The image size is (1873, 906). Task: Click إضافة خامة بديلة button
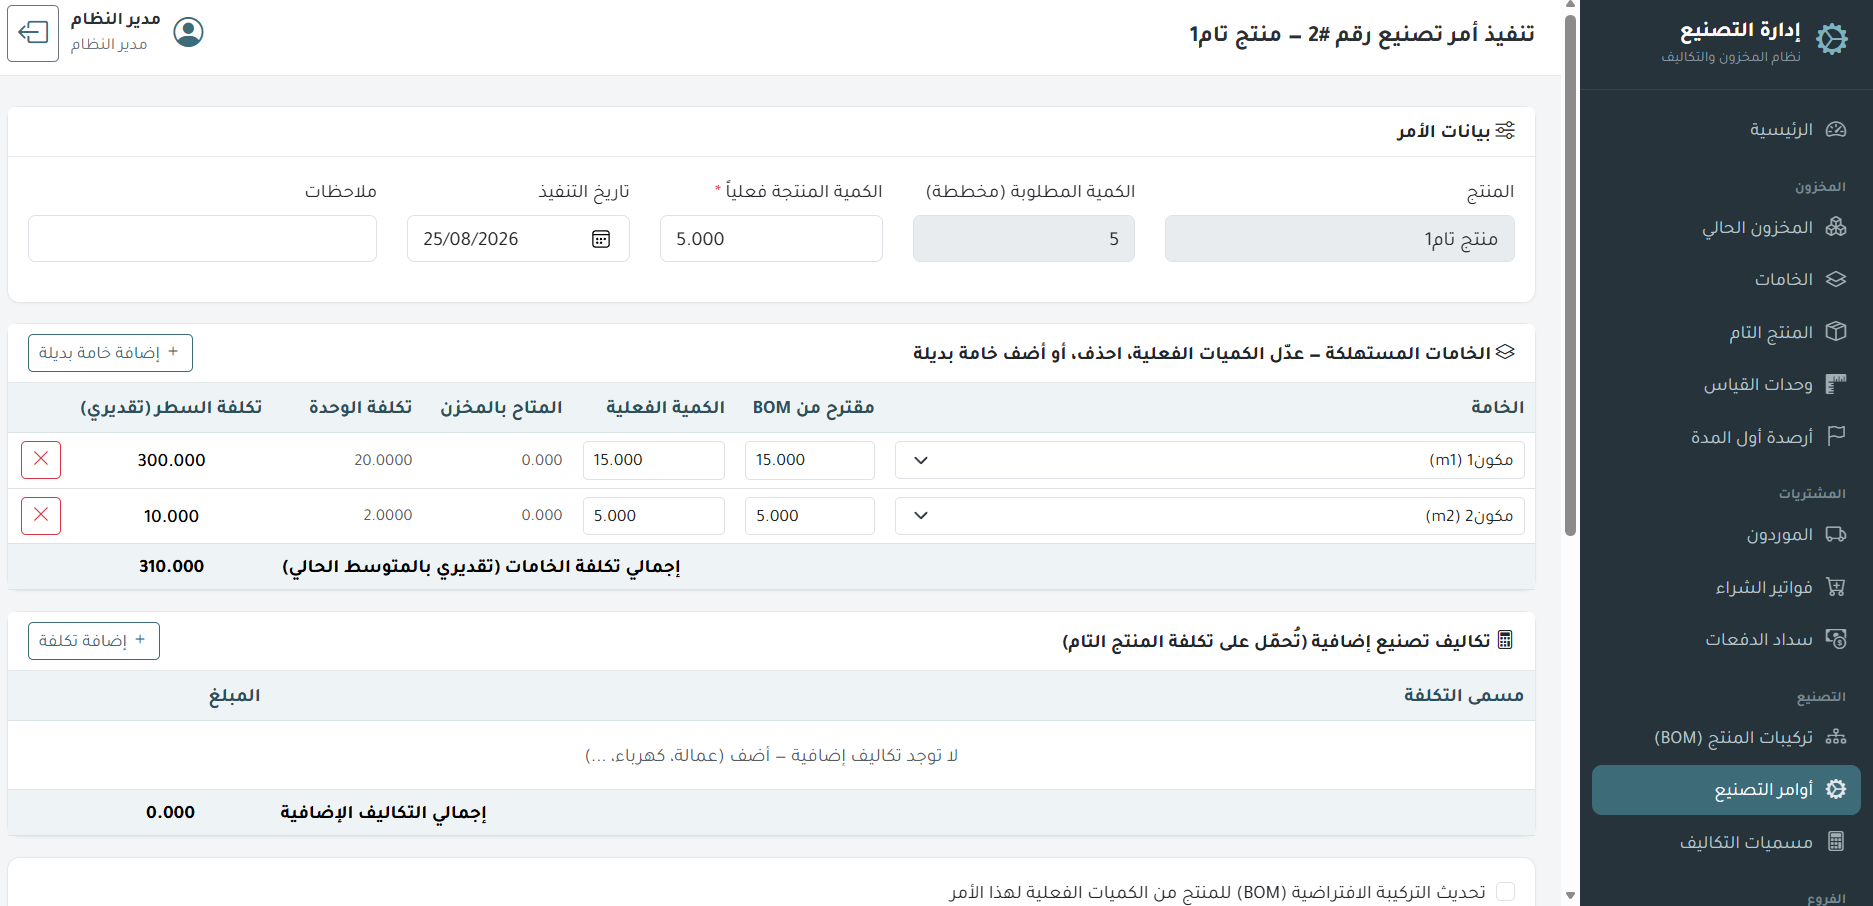pos(110,353)
